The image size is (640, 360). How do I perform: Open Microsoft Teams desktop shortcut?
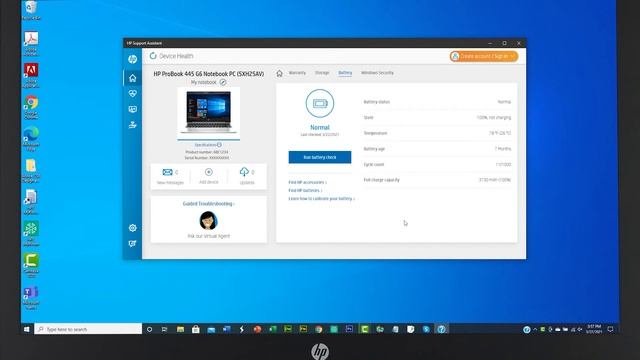[x=31, y=297]
